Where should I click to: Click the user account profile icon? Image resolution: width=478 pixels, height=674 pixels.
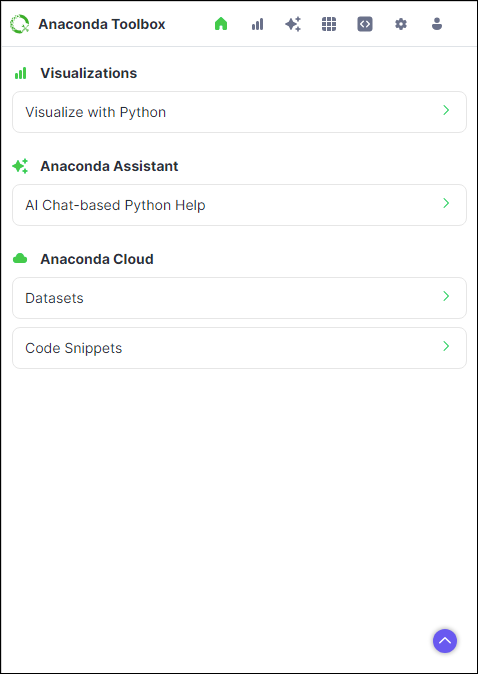[x=437, y=24]
